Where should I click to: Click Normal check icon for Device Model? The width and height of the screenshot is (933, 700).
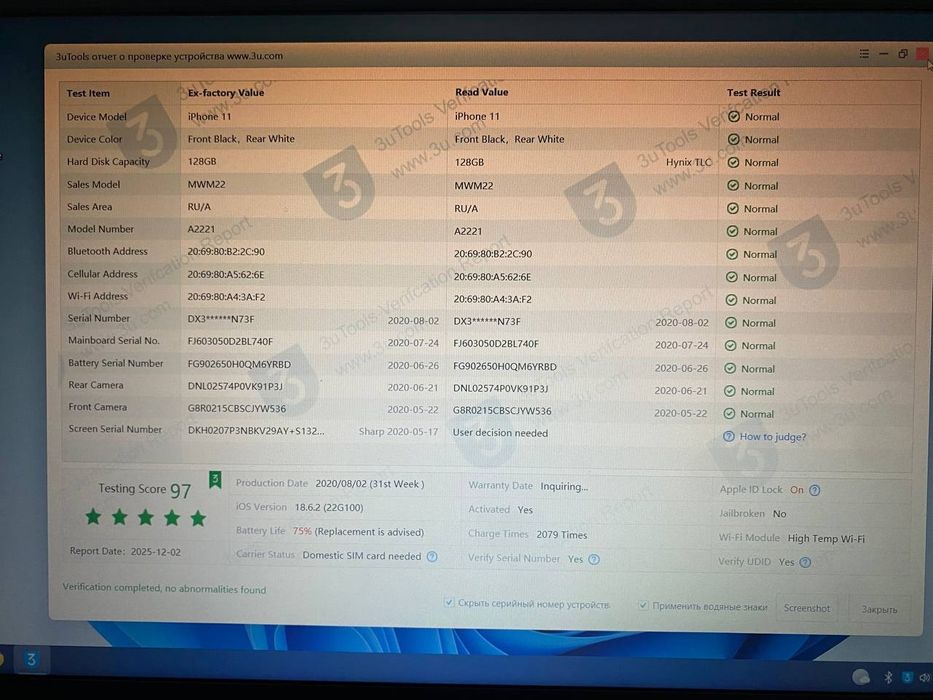tap(734, 117)
